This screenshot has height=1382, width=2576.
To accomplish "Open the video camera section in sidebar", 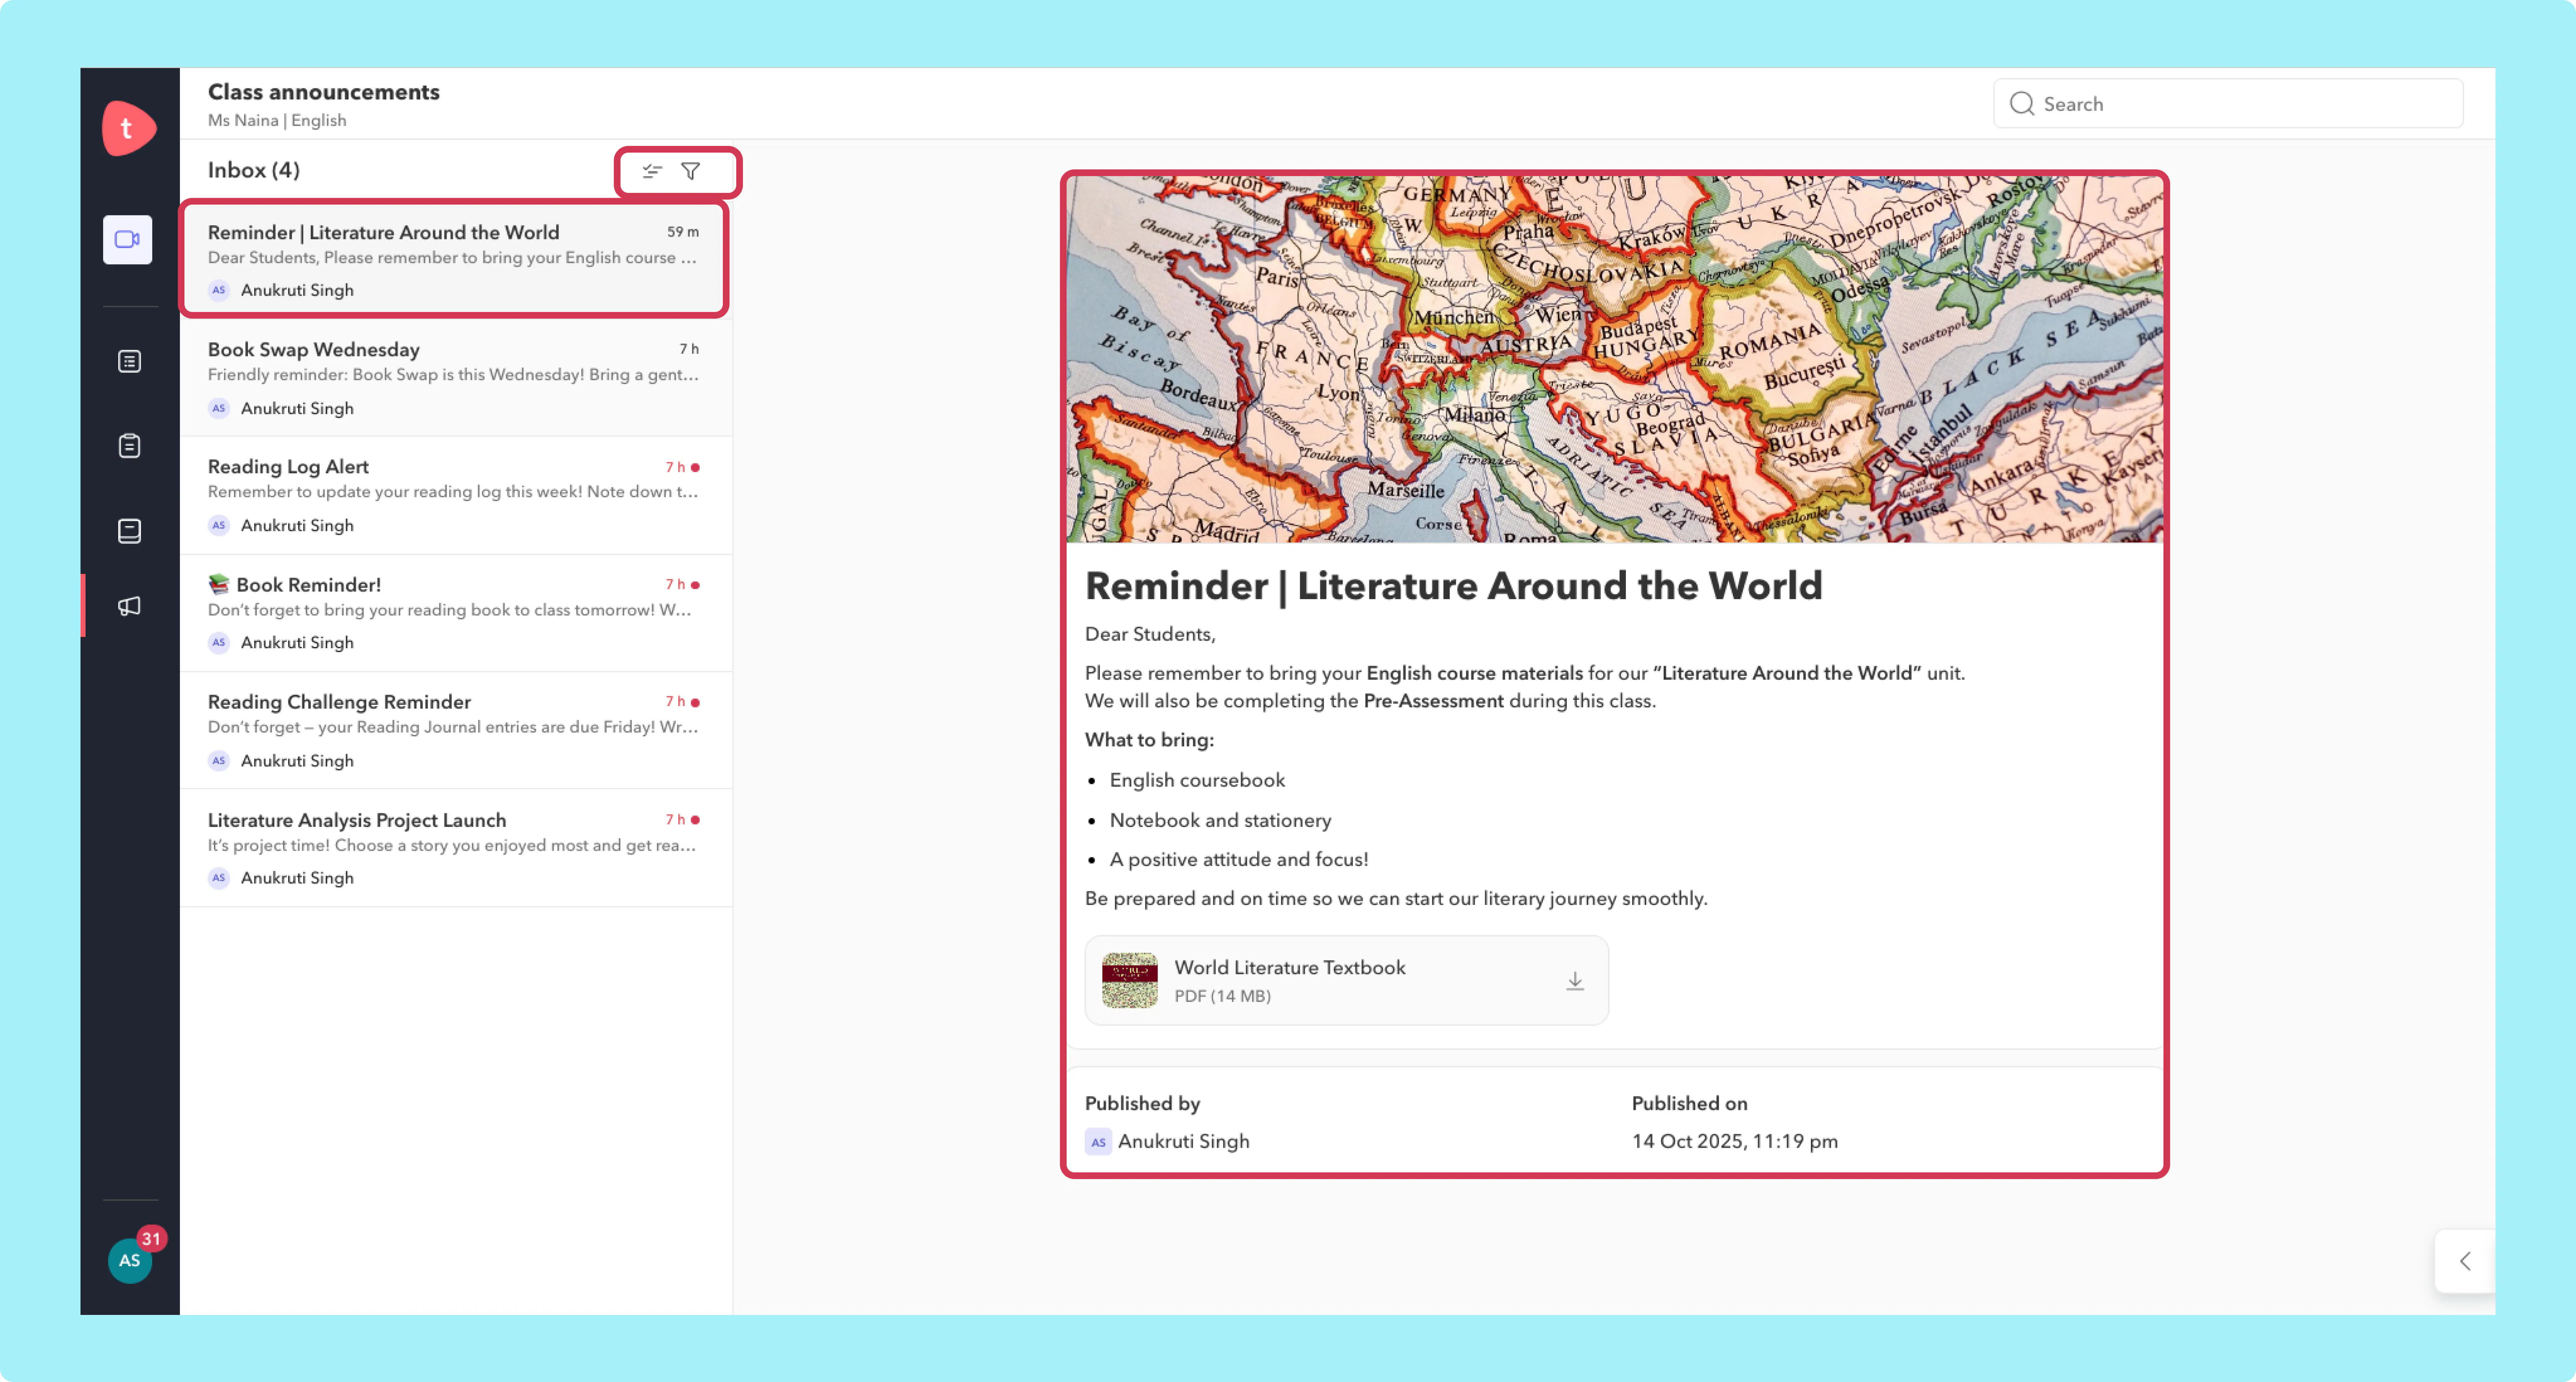I will (127, 239).
